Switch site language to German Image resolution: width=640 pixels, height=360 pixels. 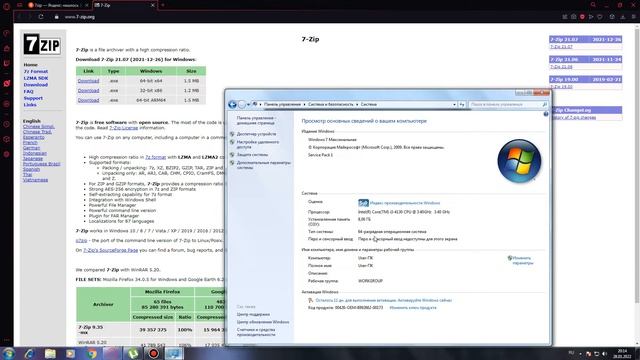click(31, 148)
